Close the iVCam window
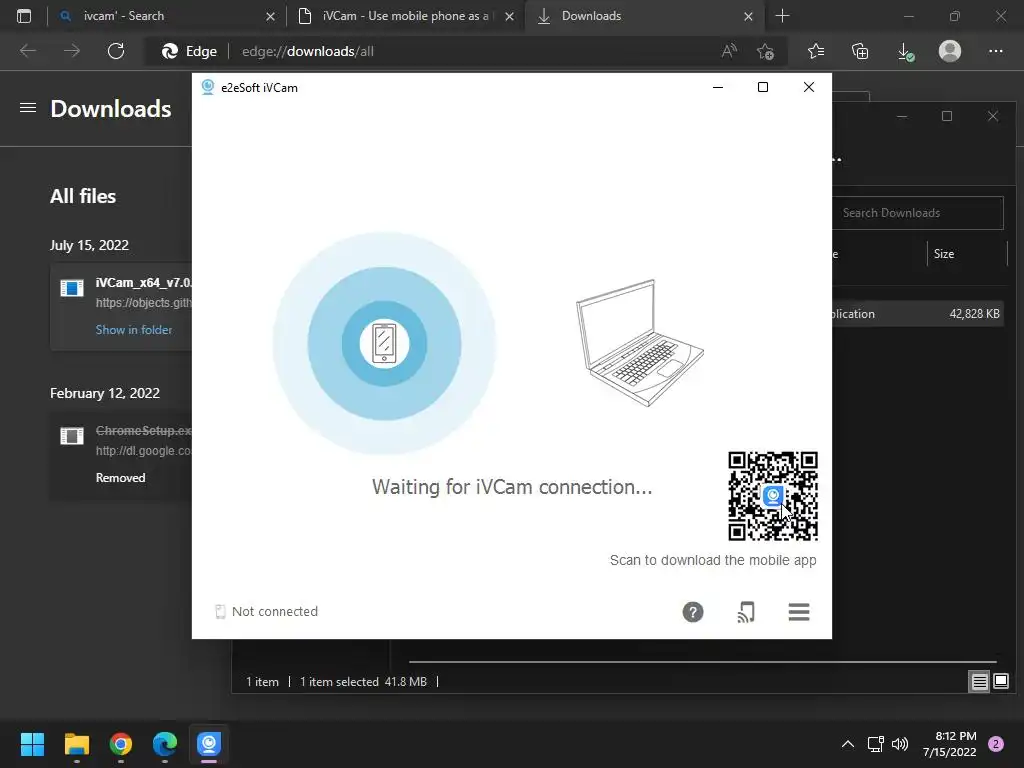The height and width of the screenshot is (768, 1024). tap(808, 87)
